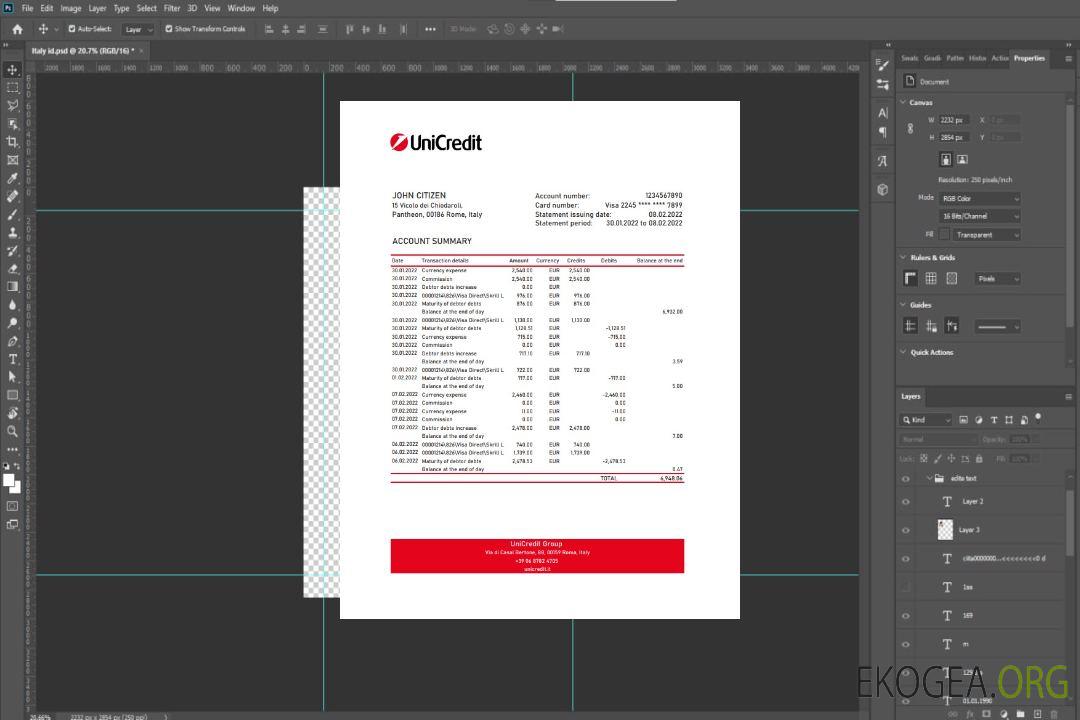Open the Image menu
Image resolution: width=1080 pixels, height=720 pixels.
(x=71, y=8)
